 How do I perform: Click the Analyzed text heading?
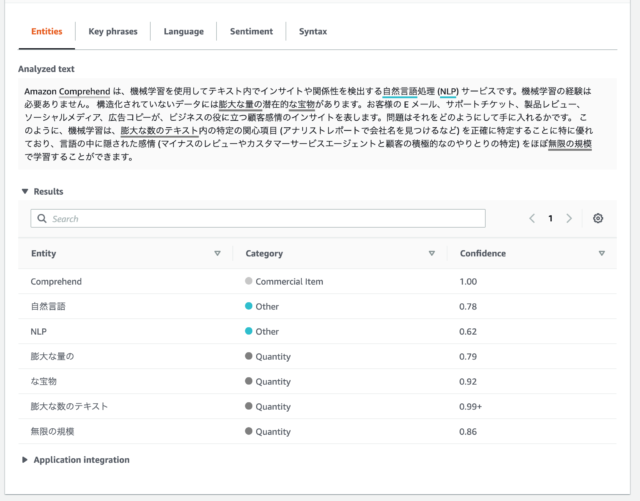(x=46, y=69)
